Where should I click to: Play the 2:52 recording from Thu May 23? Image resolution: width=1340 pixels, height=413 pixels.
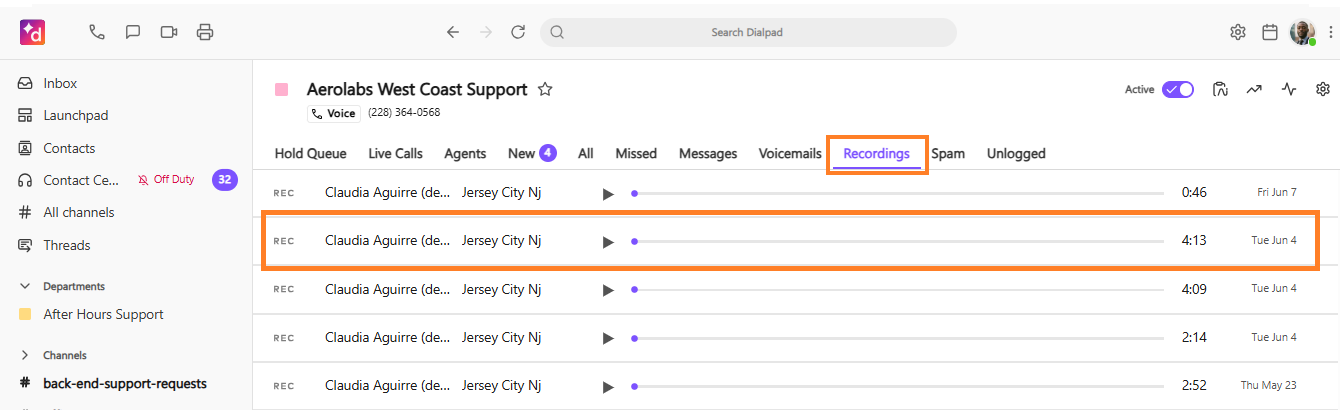[x=608, y=386]
